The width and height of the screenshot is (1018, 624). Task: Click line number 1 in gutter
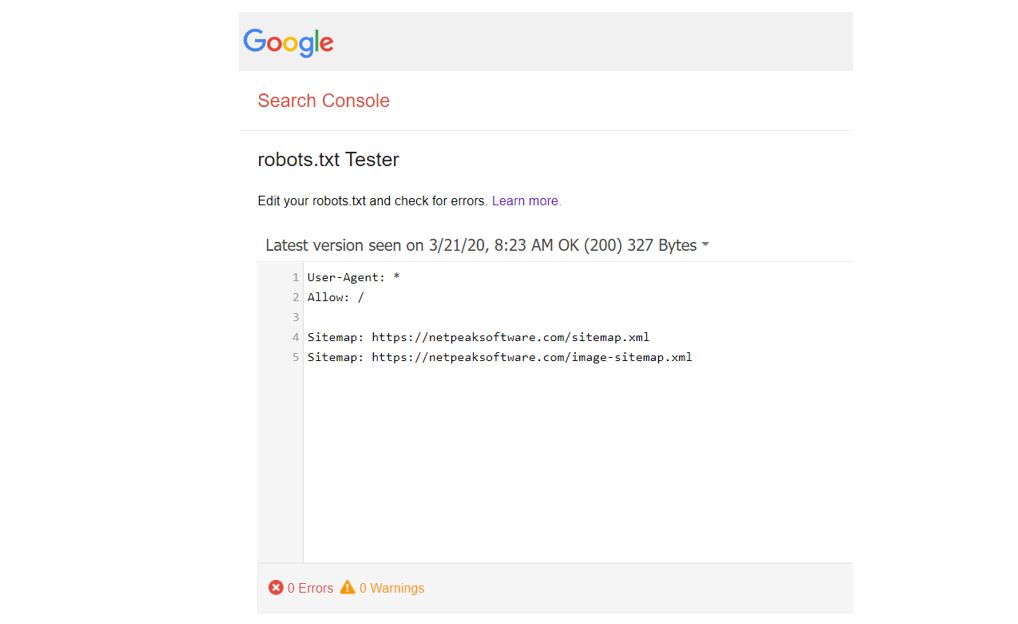pyautogui.click(x=295, y=277)
